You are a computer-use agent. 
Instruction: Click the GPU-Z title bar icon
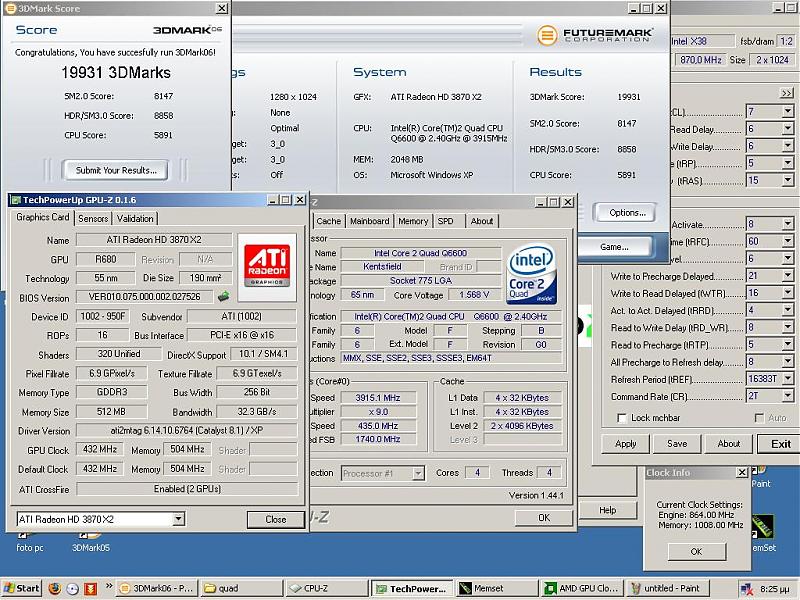(x=16, y=199)
